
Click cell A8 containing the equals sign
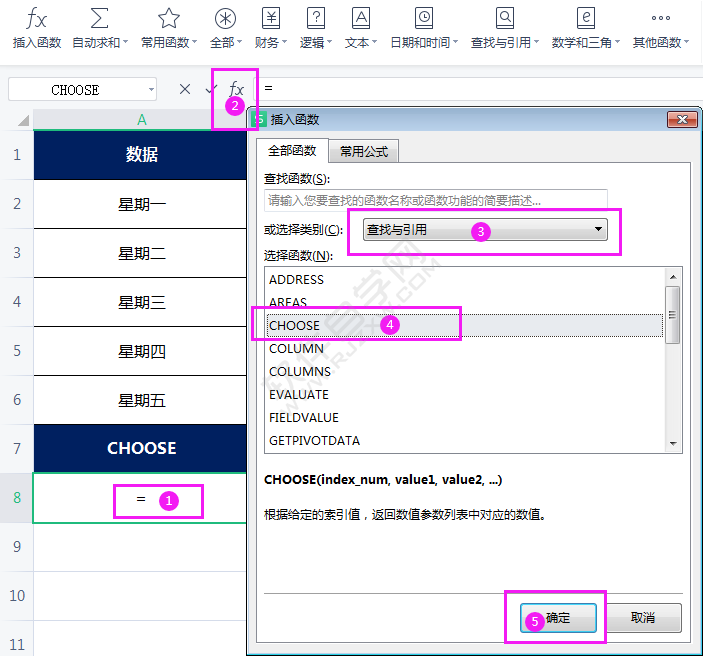pyautogui.click(x=140, y=498)
